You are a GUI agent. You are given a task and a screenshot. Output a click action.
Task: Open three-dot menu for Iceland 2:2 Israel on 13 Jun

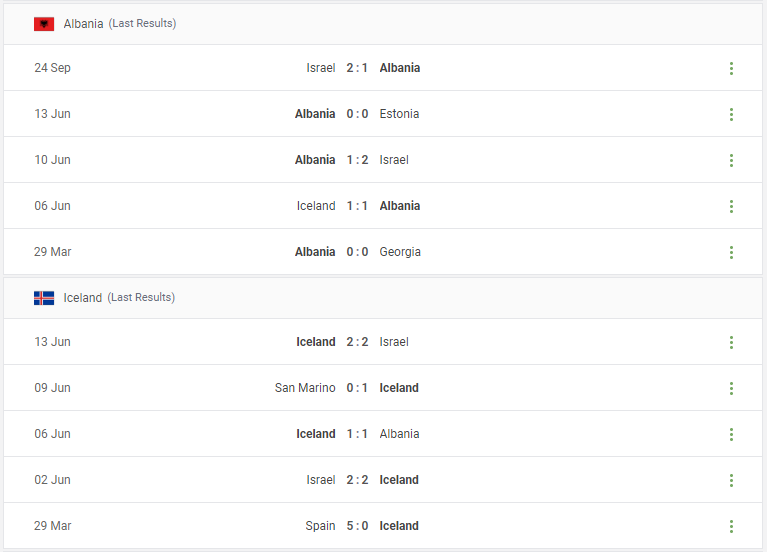click(x=731, y=342)
